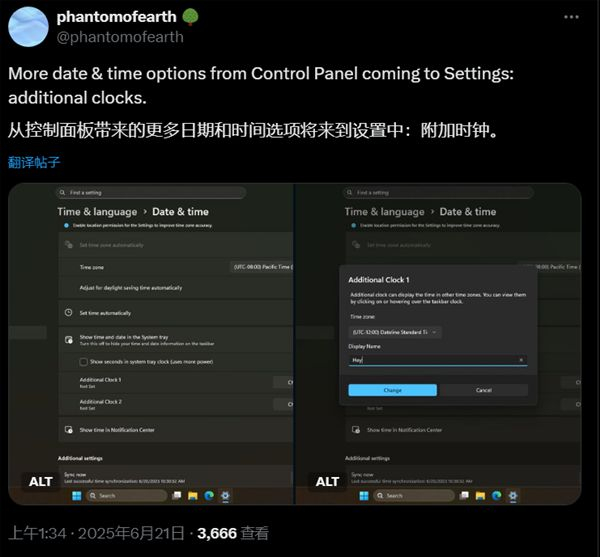Click the Windows Start icon in left screenshot
This screenshot has width=600, height=557.
(77, 496)
